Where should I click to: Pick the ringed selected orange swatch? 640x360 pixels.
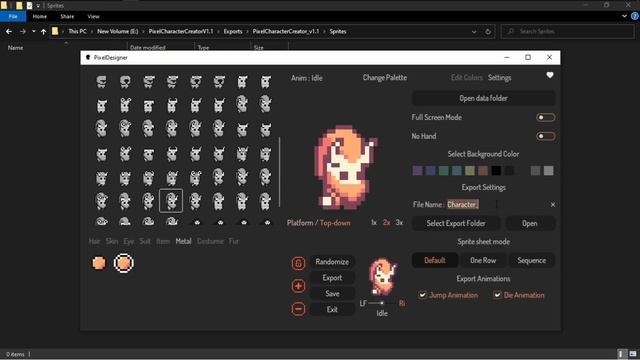pyautogui.click(x=123, y=263)
